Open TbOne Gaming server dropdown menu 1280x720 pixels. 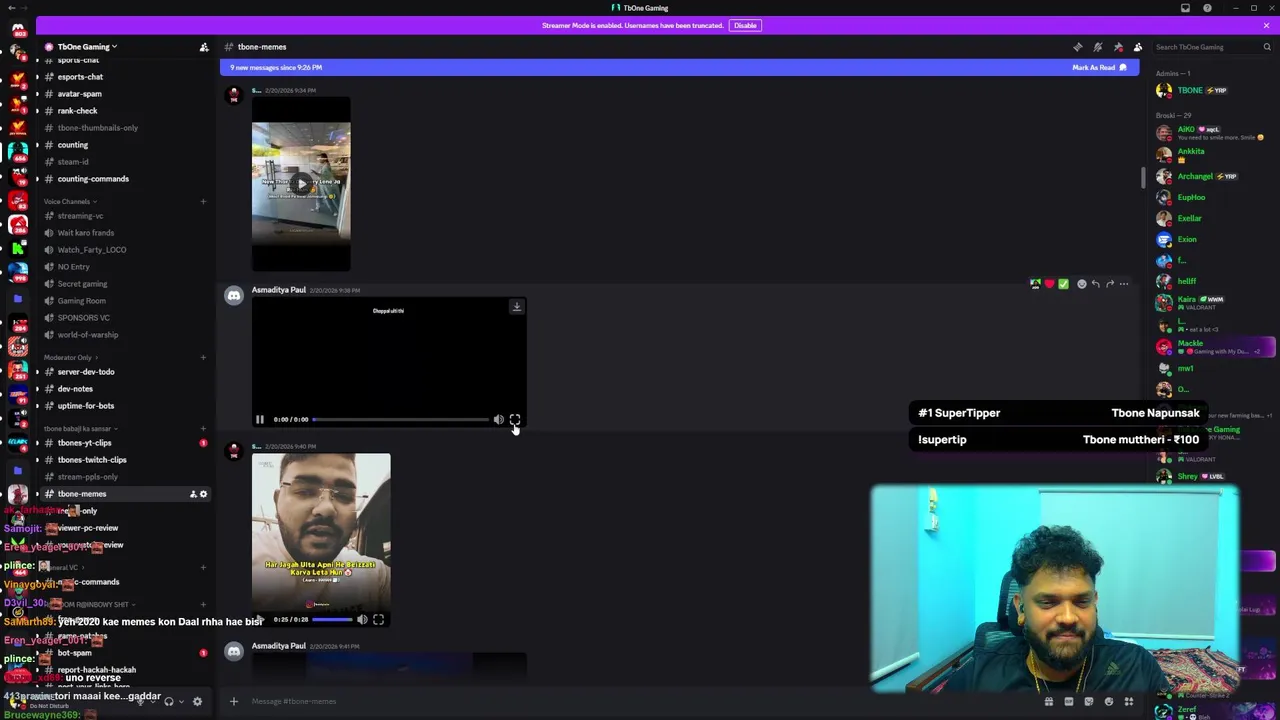point(88,47)
